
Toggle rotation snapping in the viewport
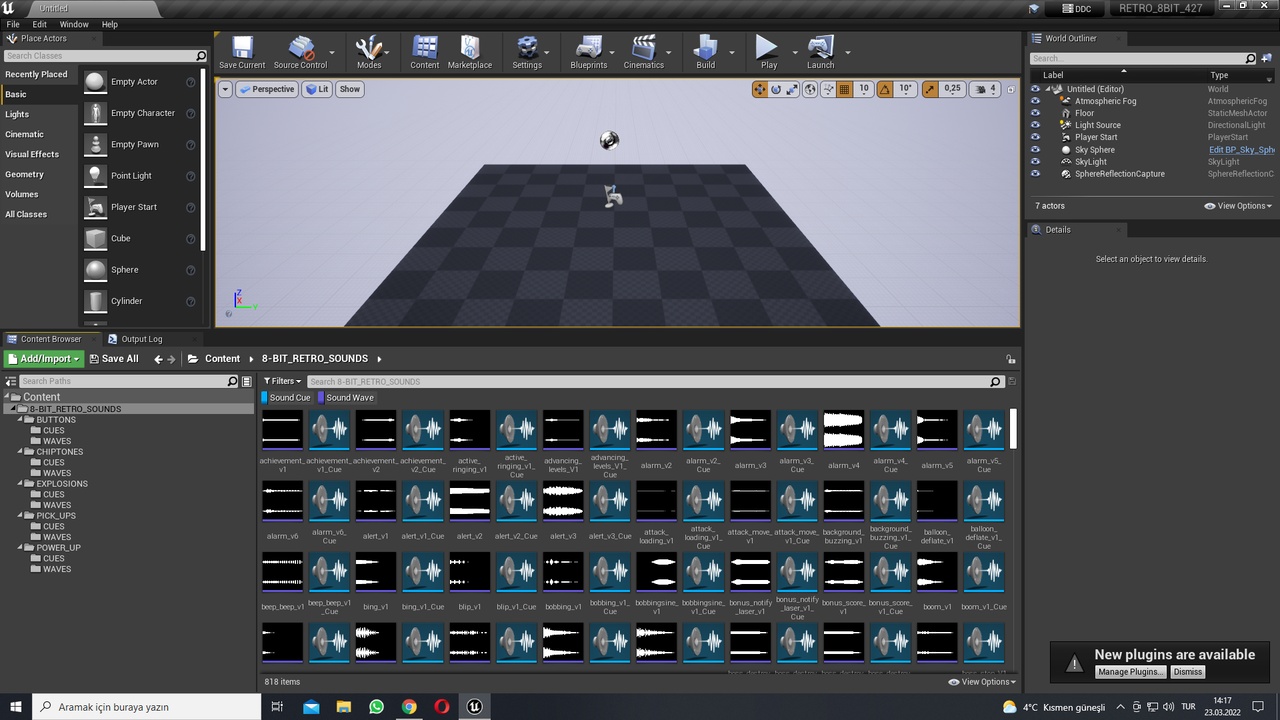pyautogui.click(x=885, y=89)
